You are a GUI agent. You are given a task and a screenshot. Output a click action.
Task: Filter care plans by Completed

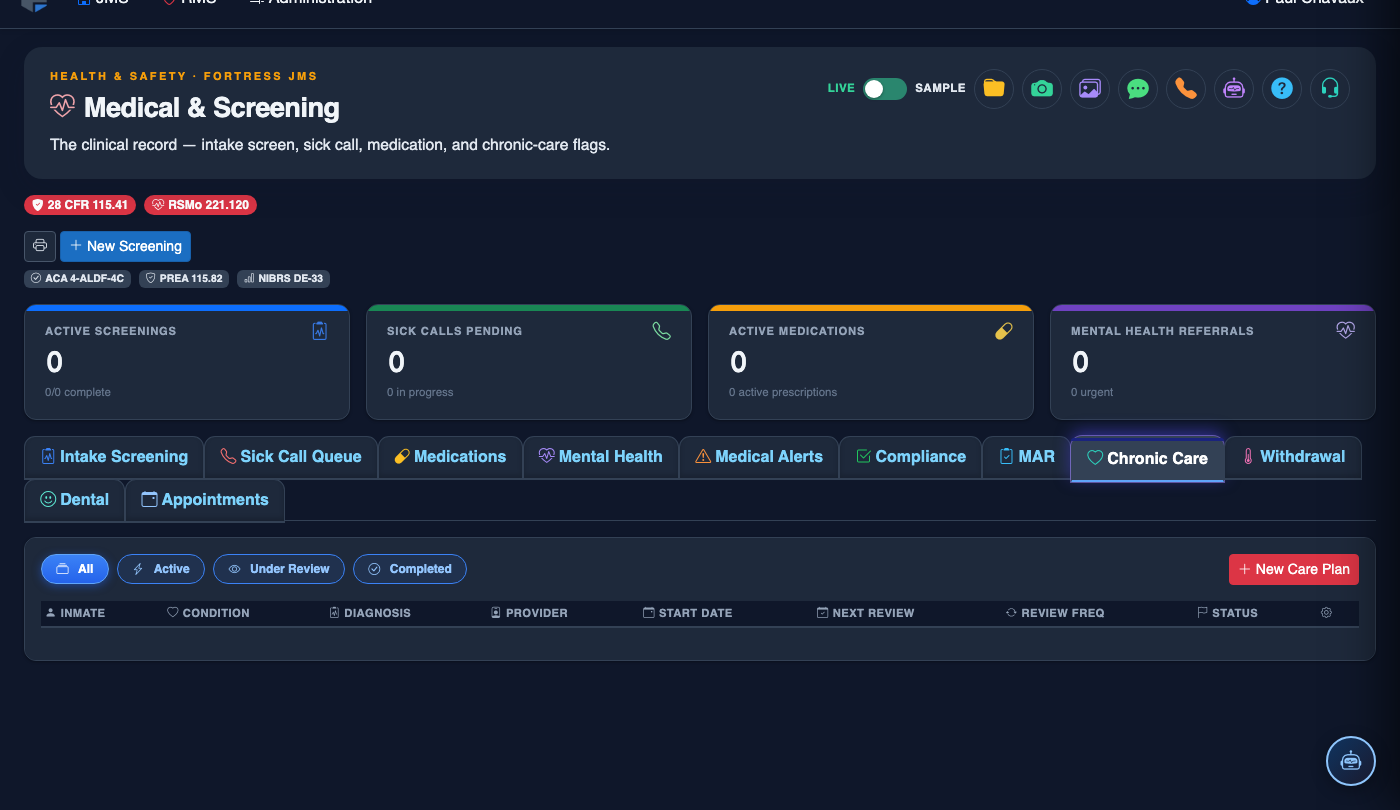coord(410,569)
